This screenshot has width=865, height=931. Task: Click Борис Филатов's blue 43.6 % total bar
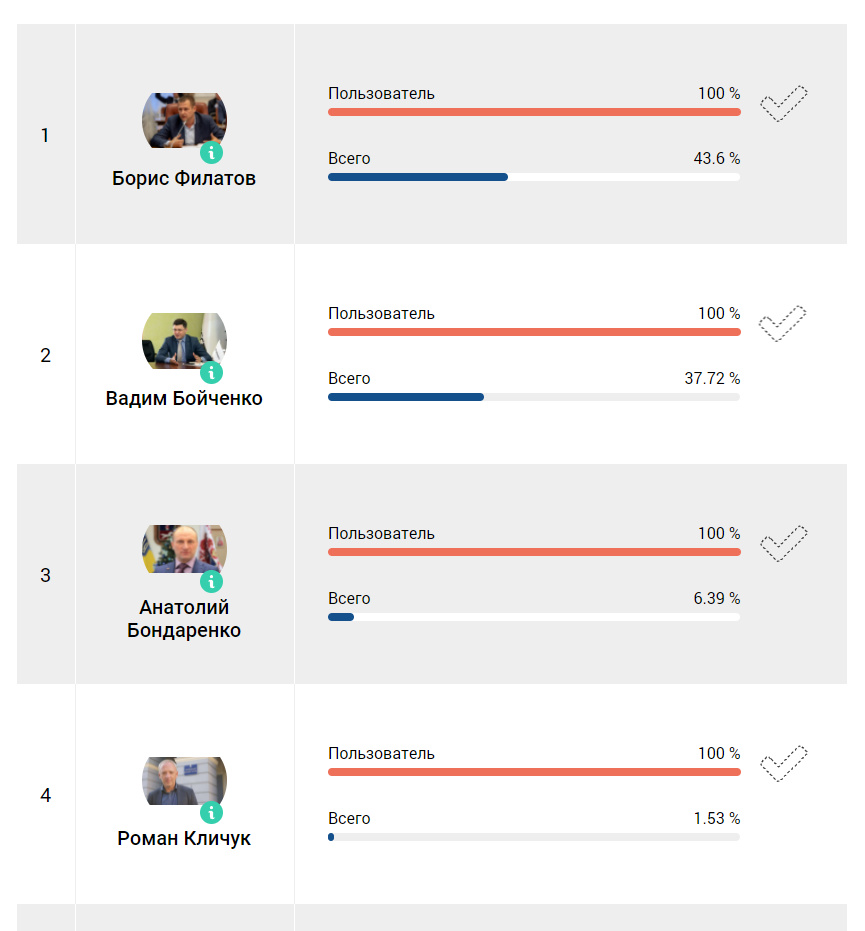418,177
